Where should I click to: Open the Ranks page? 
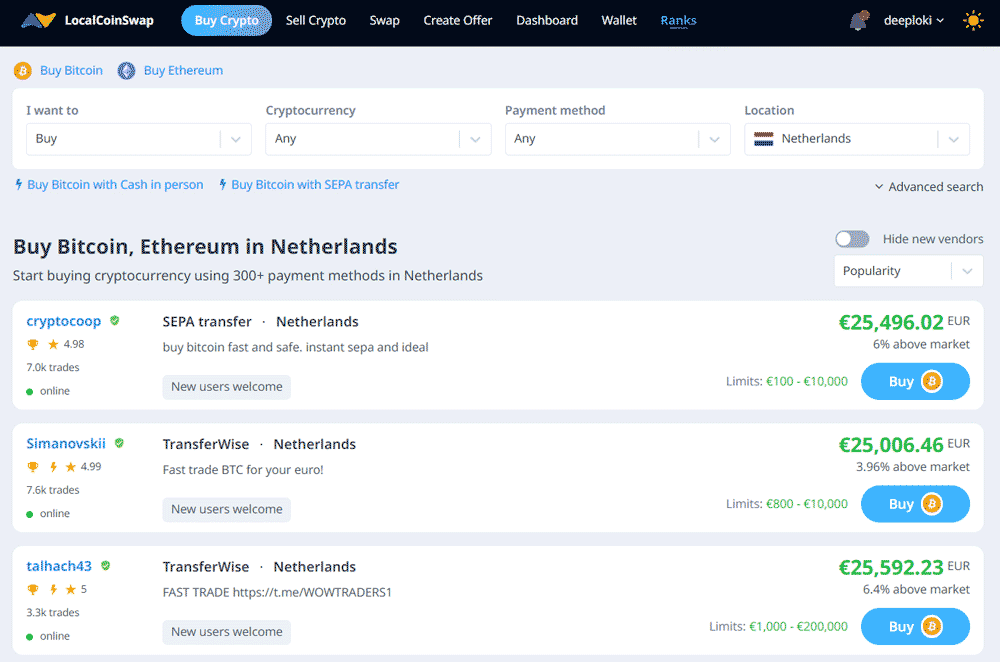(679, 20)
